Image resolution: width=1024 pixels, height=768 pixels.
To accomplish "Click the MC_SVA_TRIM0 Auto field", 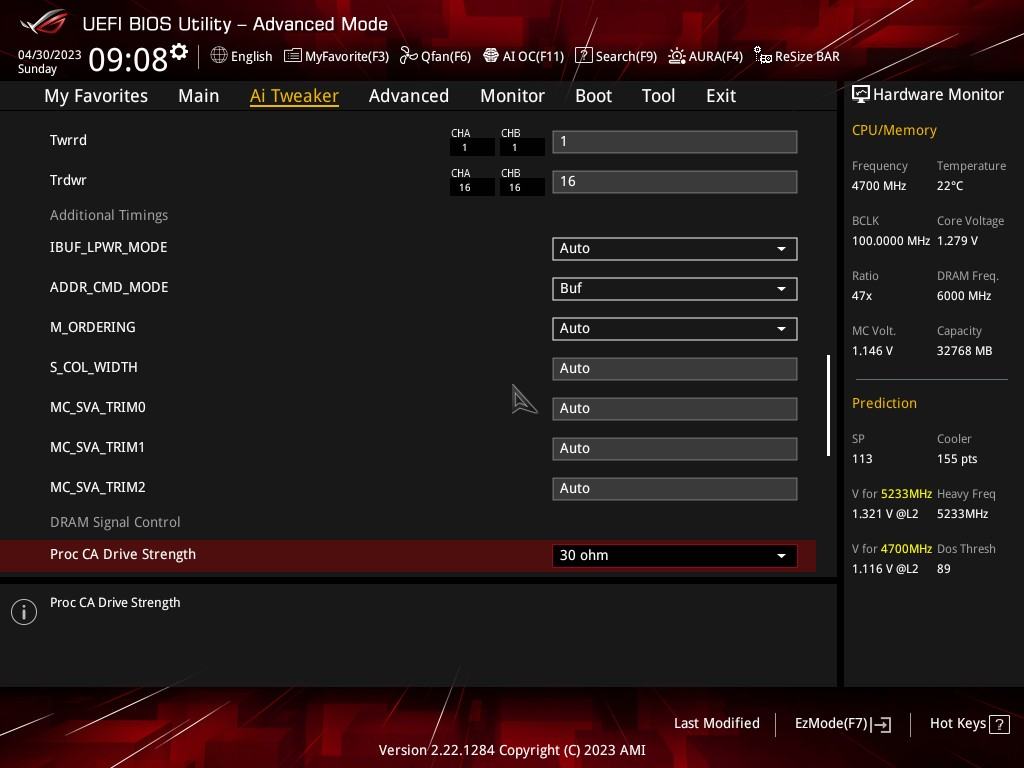I will coord(675,409).
